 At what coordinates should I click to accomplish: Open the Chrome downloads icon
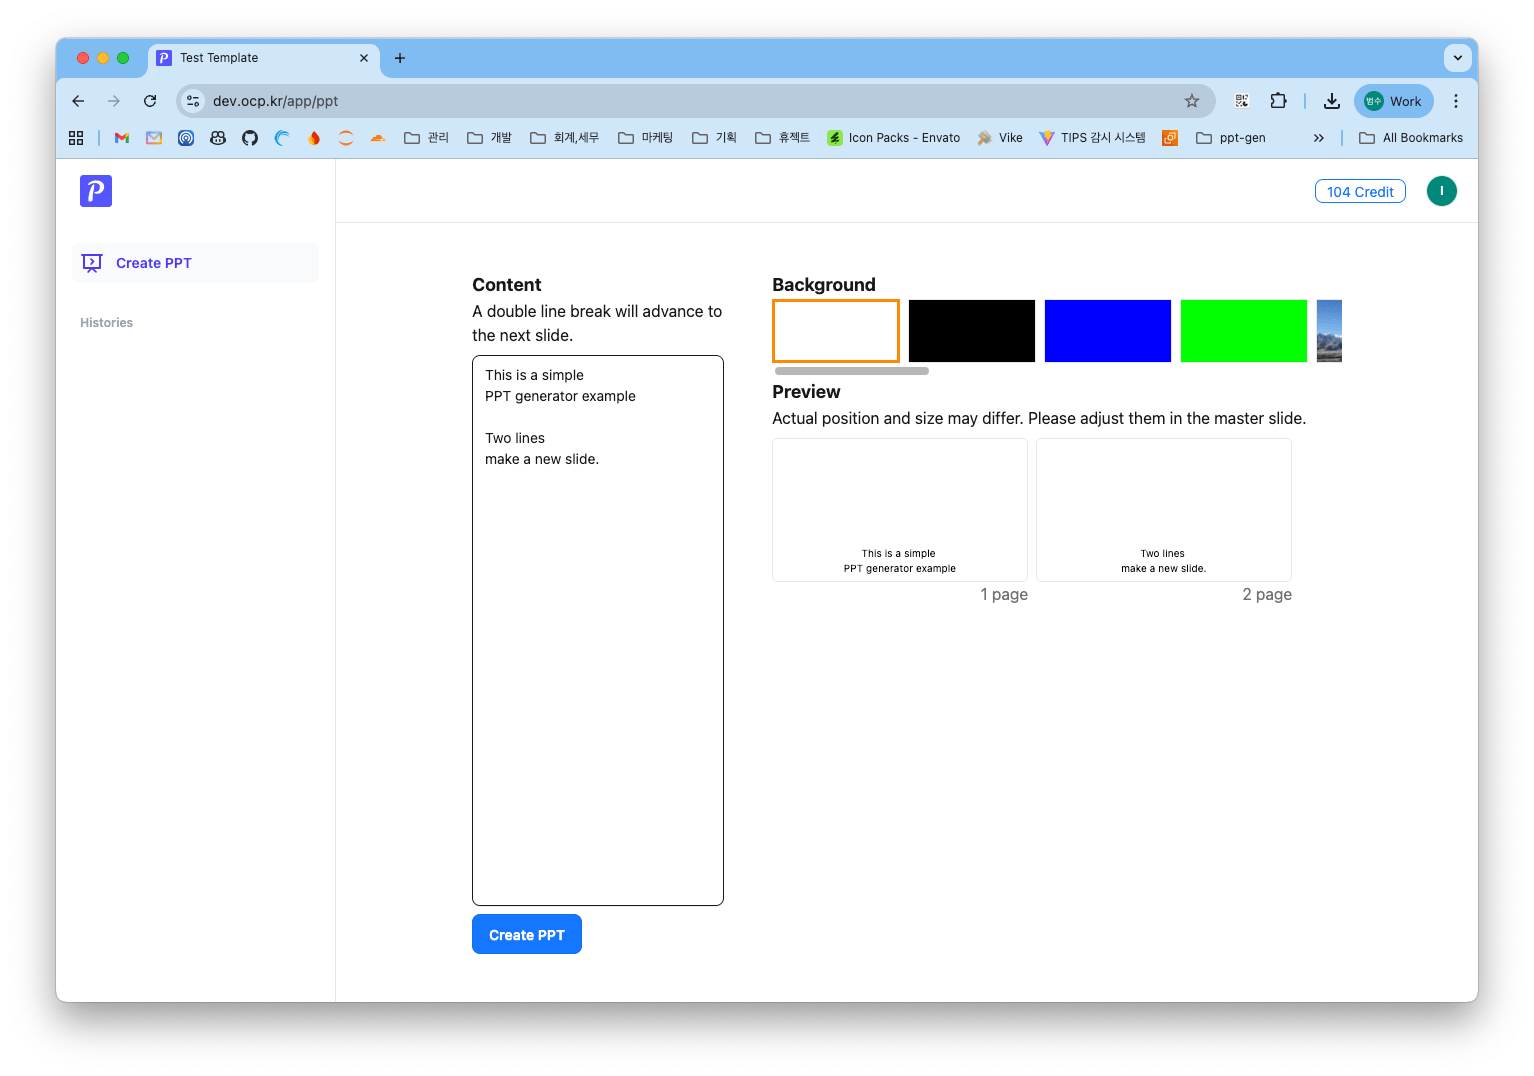pyautogui.click(x=1331, y=101)
